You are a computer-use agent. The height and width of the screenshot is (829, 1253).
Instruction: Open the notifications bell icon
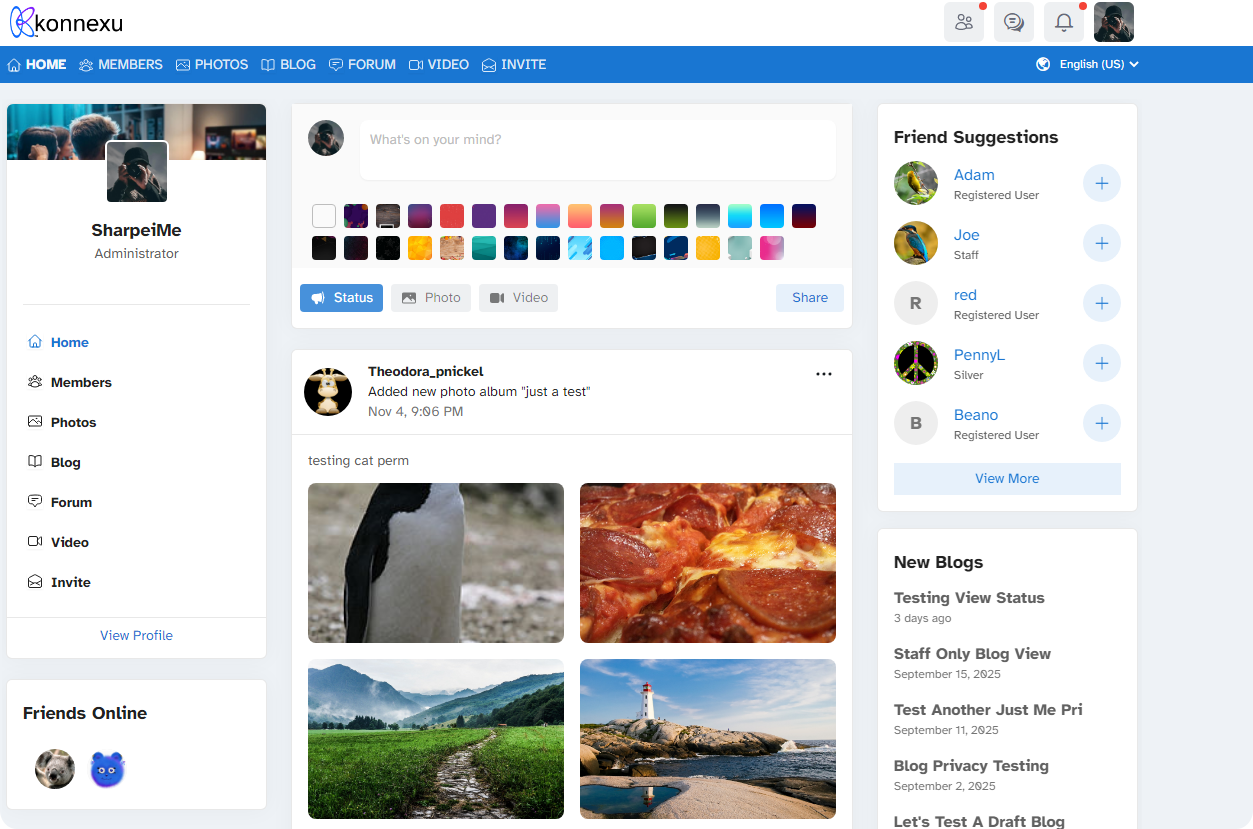tap(1063, 22)
